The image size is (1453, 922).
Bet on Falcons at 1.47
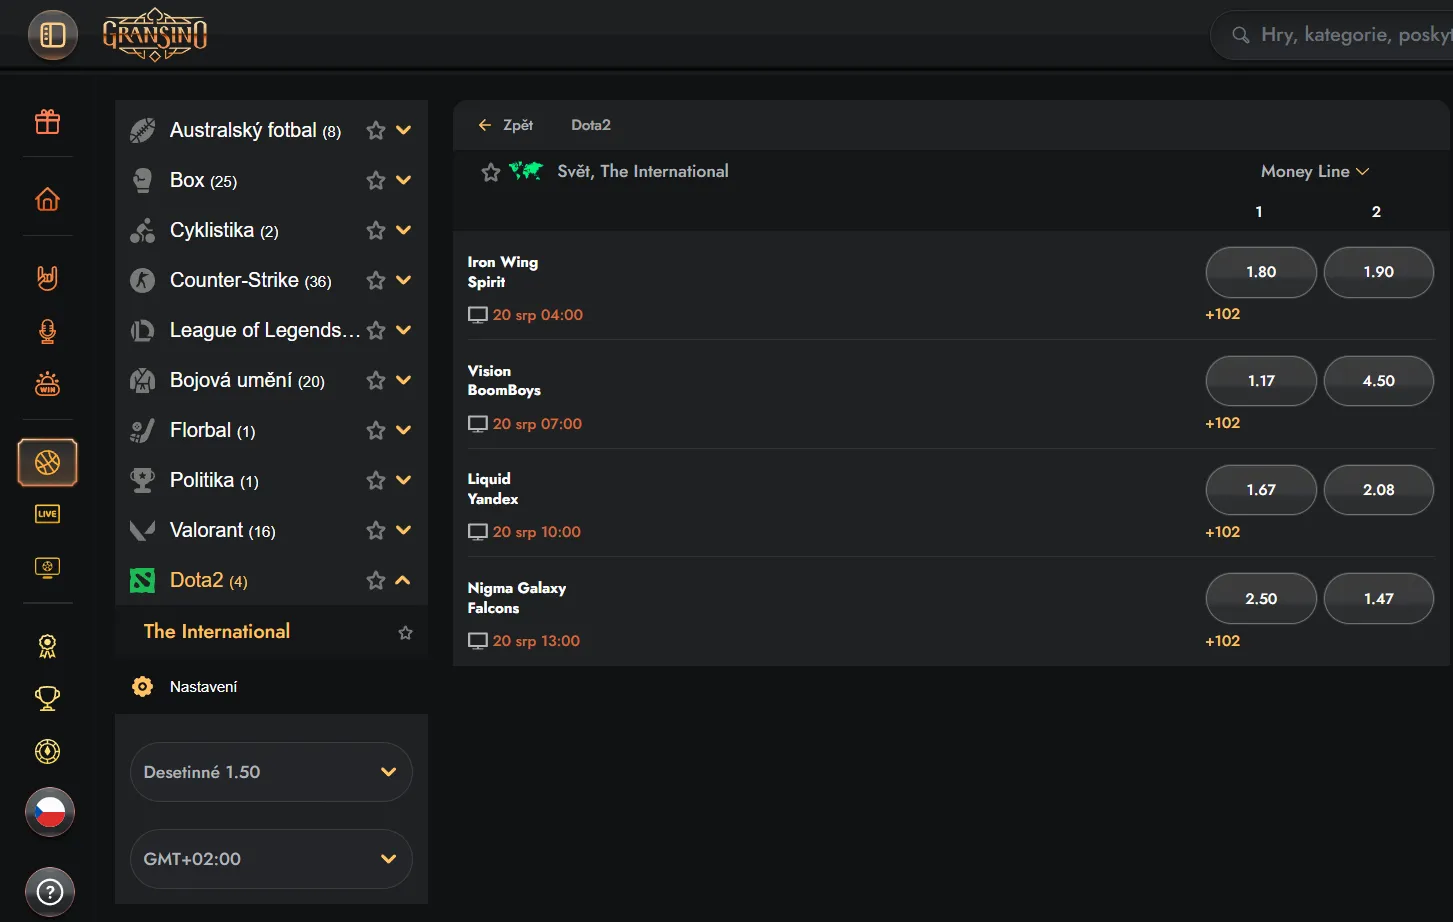coord(1379,599)
